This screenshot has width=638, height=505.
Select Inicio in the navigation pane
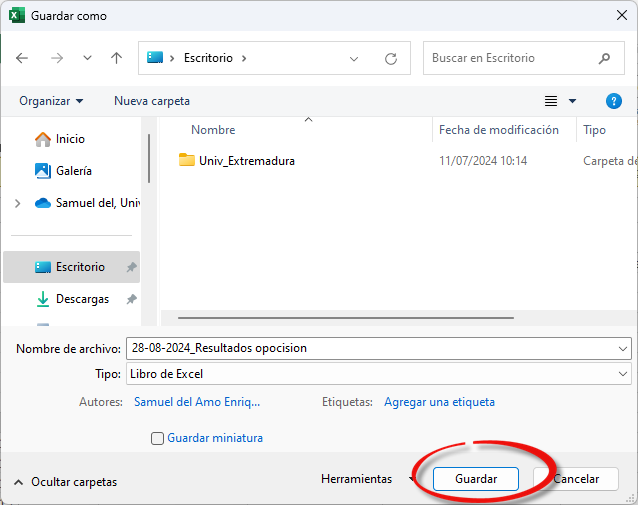[60, 139]
